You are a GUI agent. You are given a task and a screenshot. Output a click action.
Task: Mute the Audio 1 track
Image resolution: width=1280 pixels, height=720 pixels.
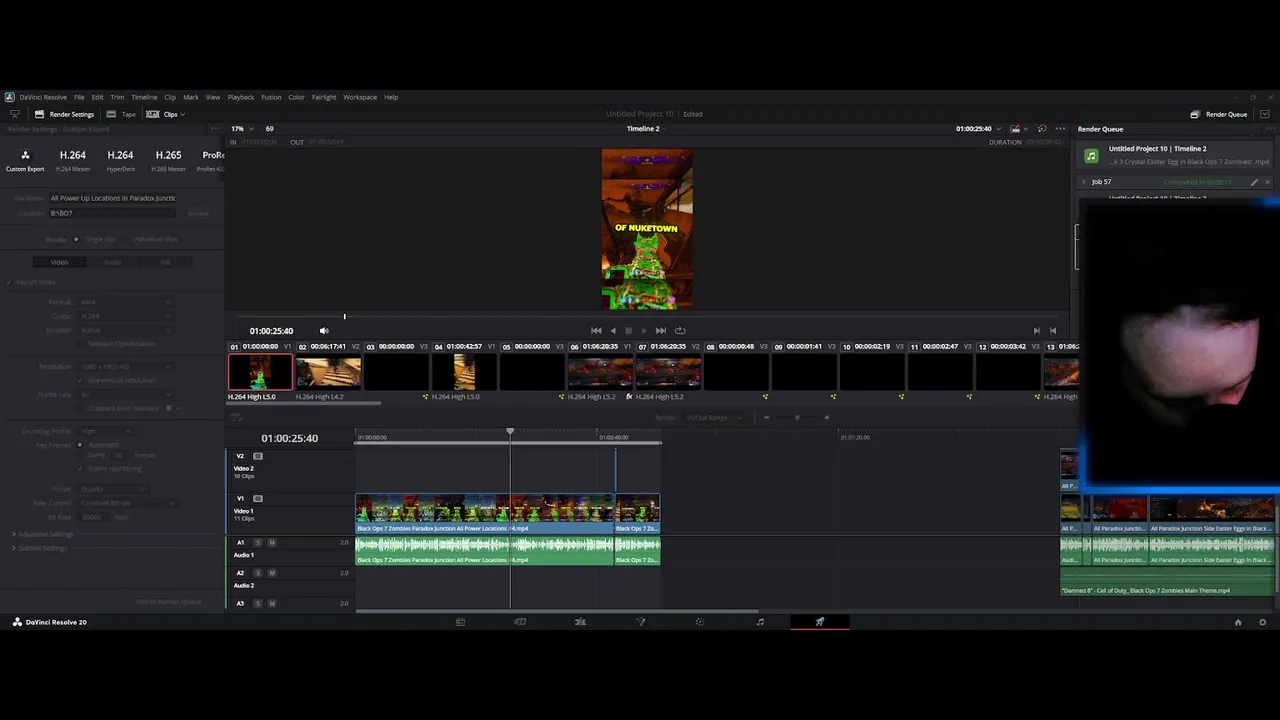pyautogui.click(x=272, y=543)
